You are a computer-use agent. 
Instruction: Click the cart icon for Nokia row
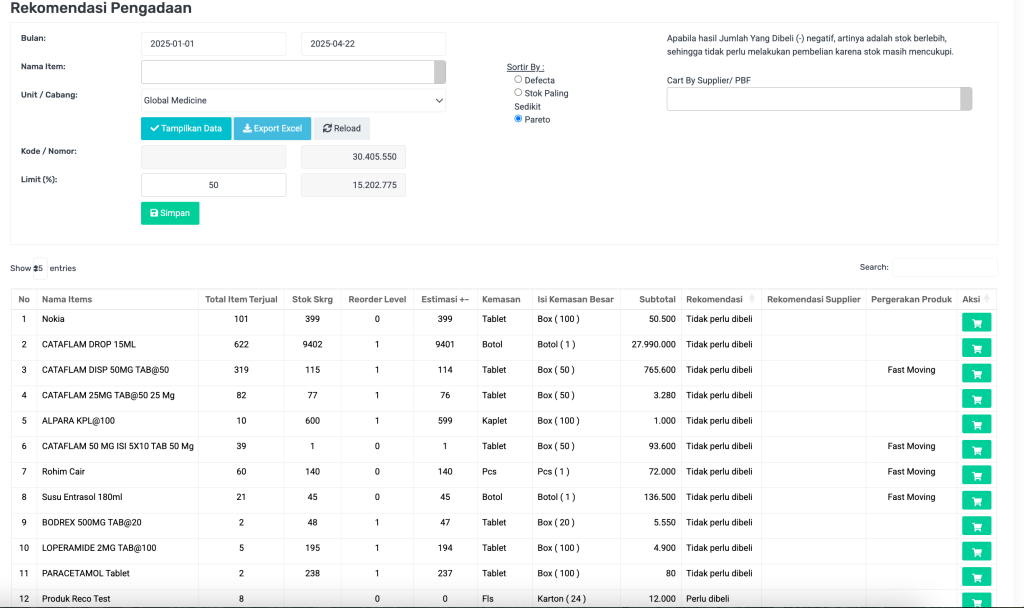[x=976, y=322]
